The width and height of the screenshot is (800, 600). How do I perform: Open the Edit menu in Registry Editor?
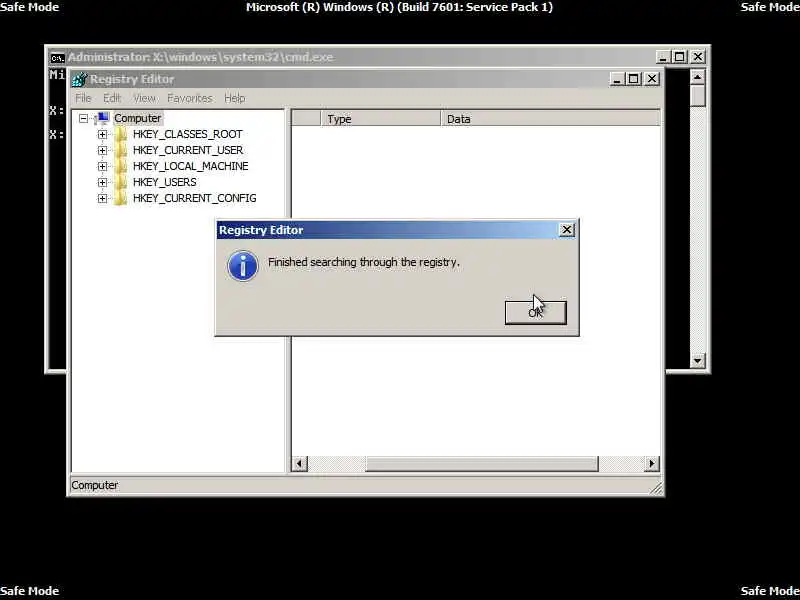(x=112, y=98)
